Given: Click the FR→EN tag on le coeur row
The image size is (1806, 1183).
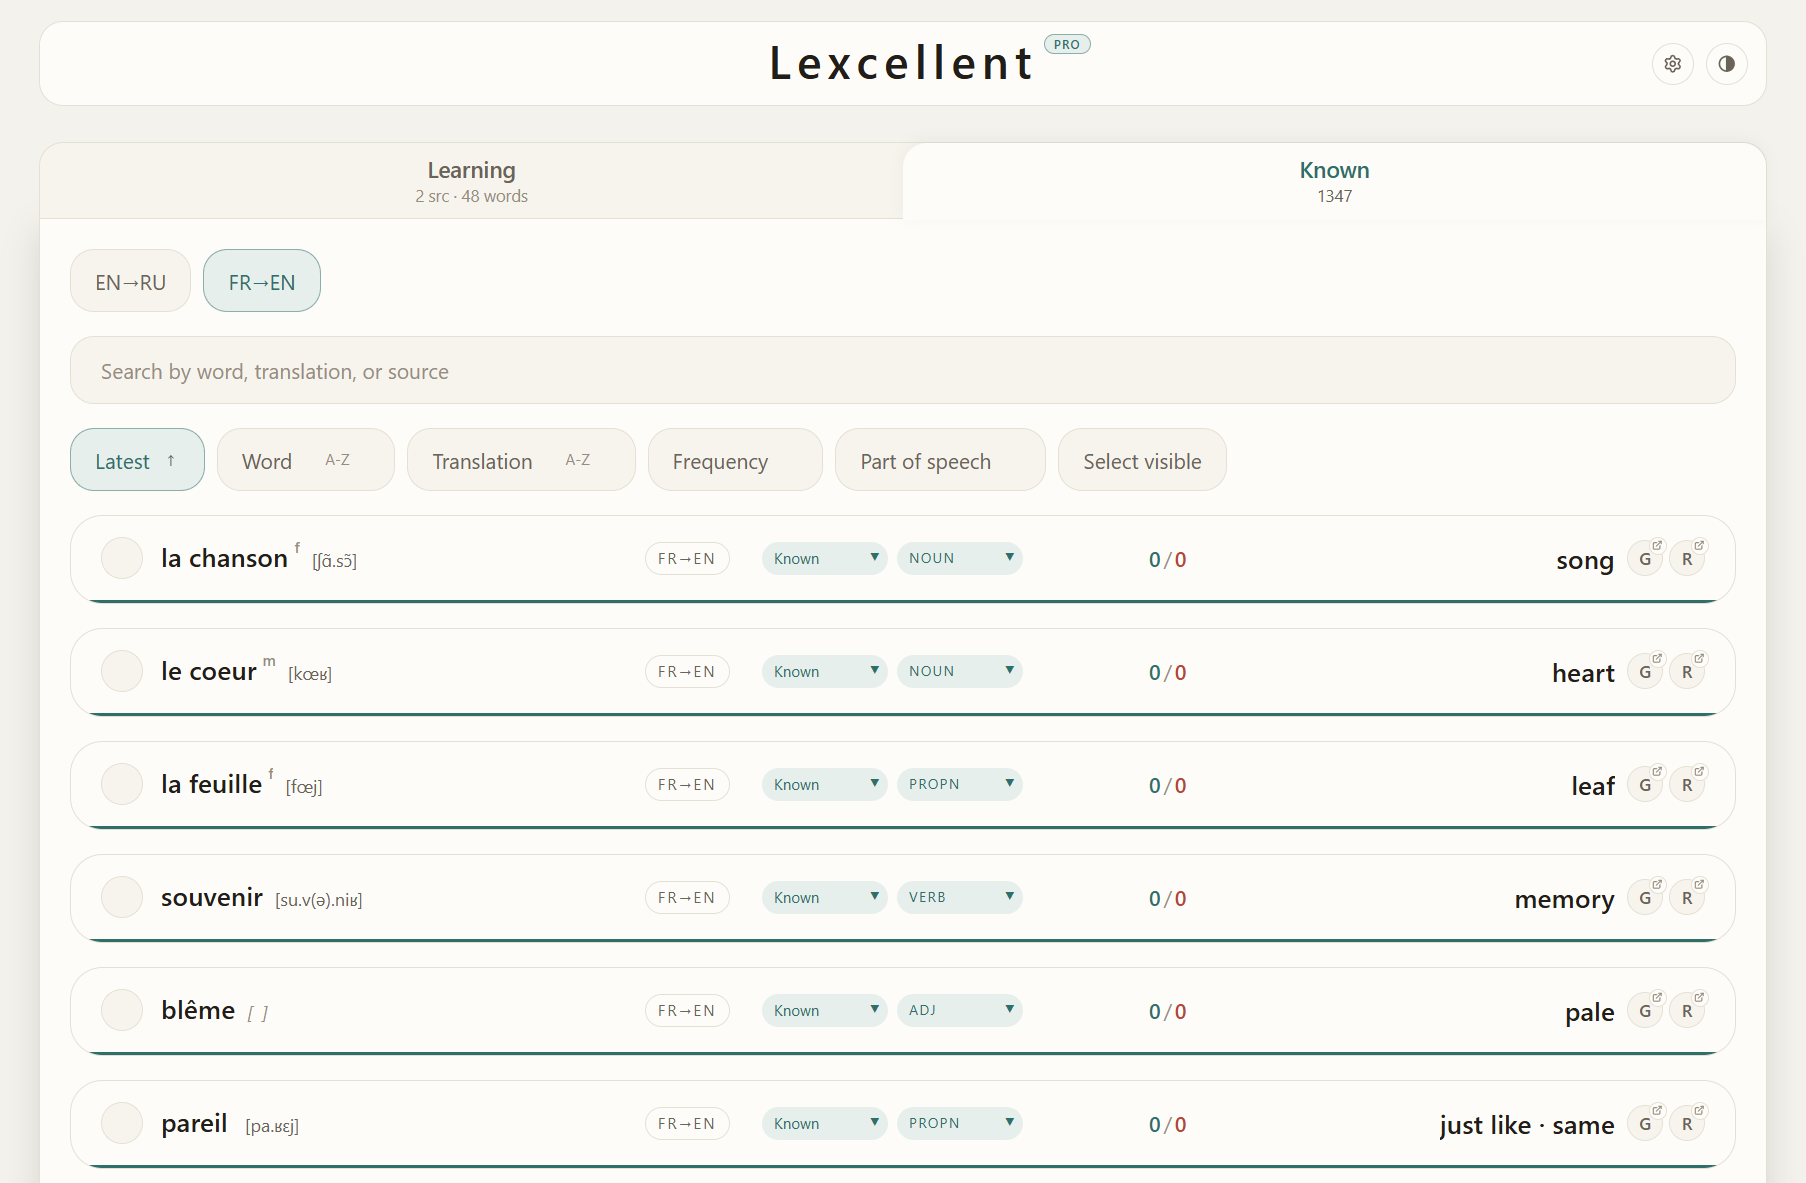Looking at the screenshot, I should [687, 671].
